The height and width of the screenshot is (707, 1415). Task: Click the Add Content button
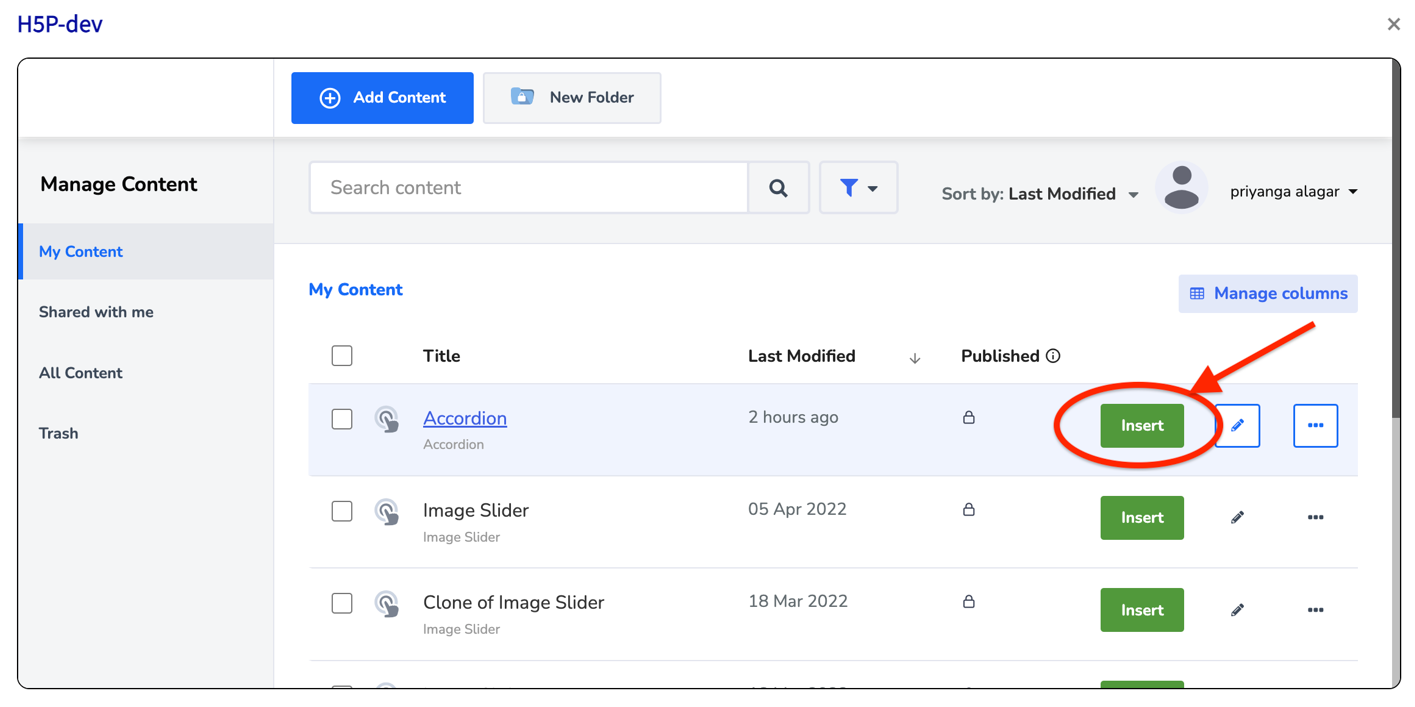coord(382,98)
